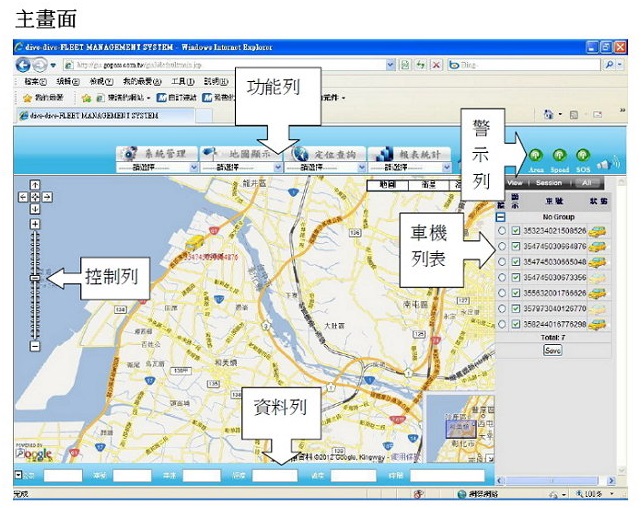This screenshot has height=508, width=641.
Task: Zoom in with the map plus button
Action: click(35, 224)
